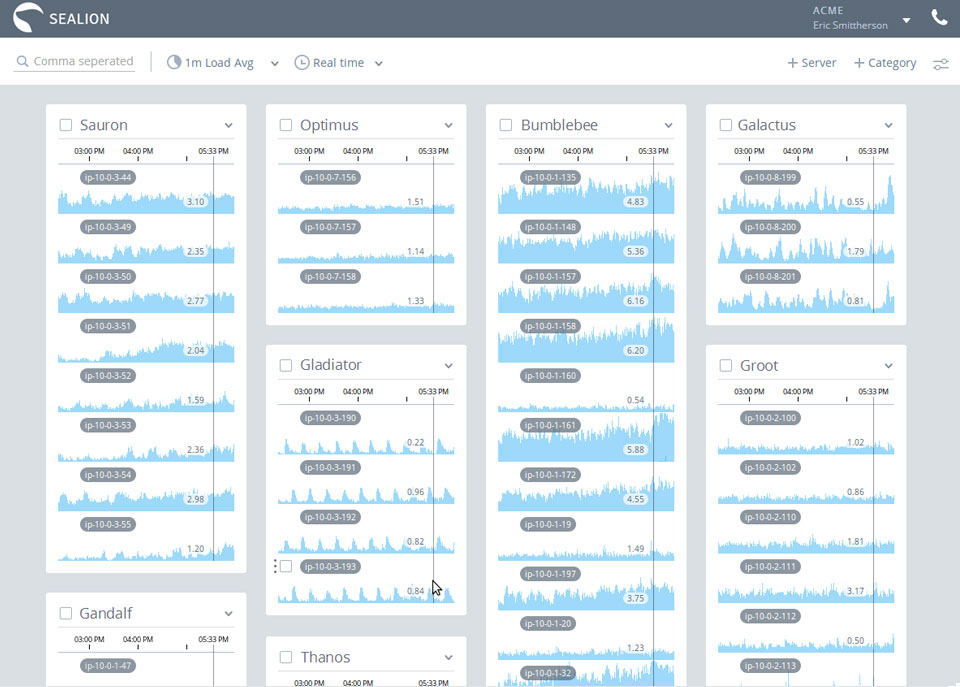The image size is (960, 687).
Task: Open the Eric Smittherson account menu
Action: [906, 20]
